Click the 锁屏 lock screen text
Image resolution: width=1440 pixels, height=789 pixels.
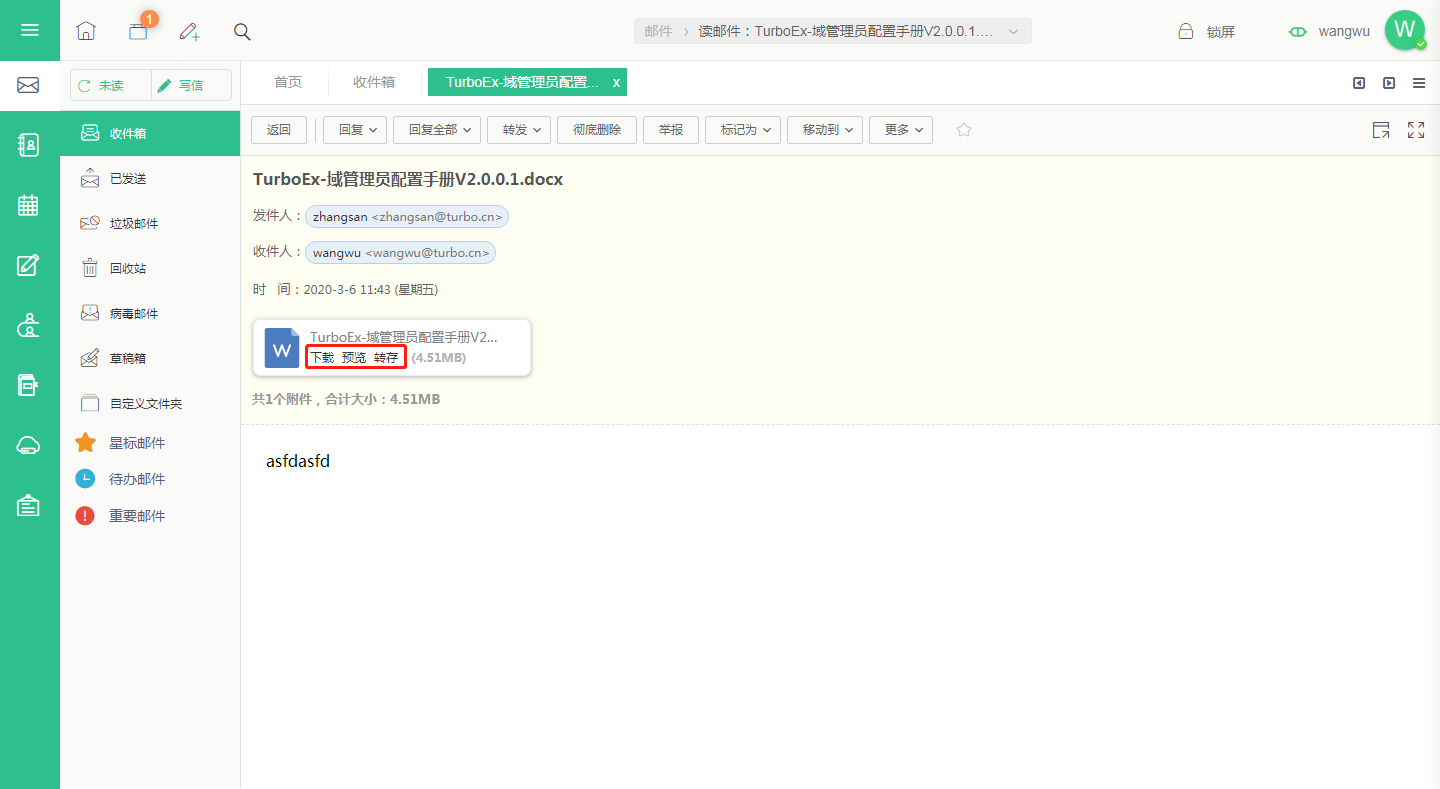(1220, 32)
